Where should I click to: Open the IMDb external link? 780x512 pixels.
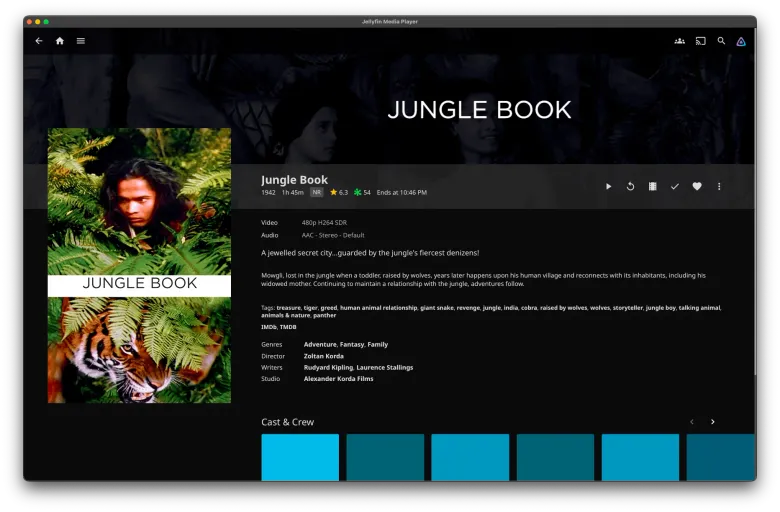pyautogui.click(x=269, y=327)
